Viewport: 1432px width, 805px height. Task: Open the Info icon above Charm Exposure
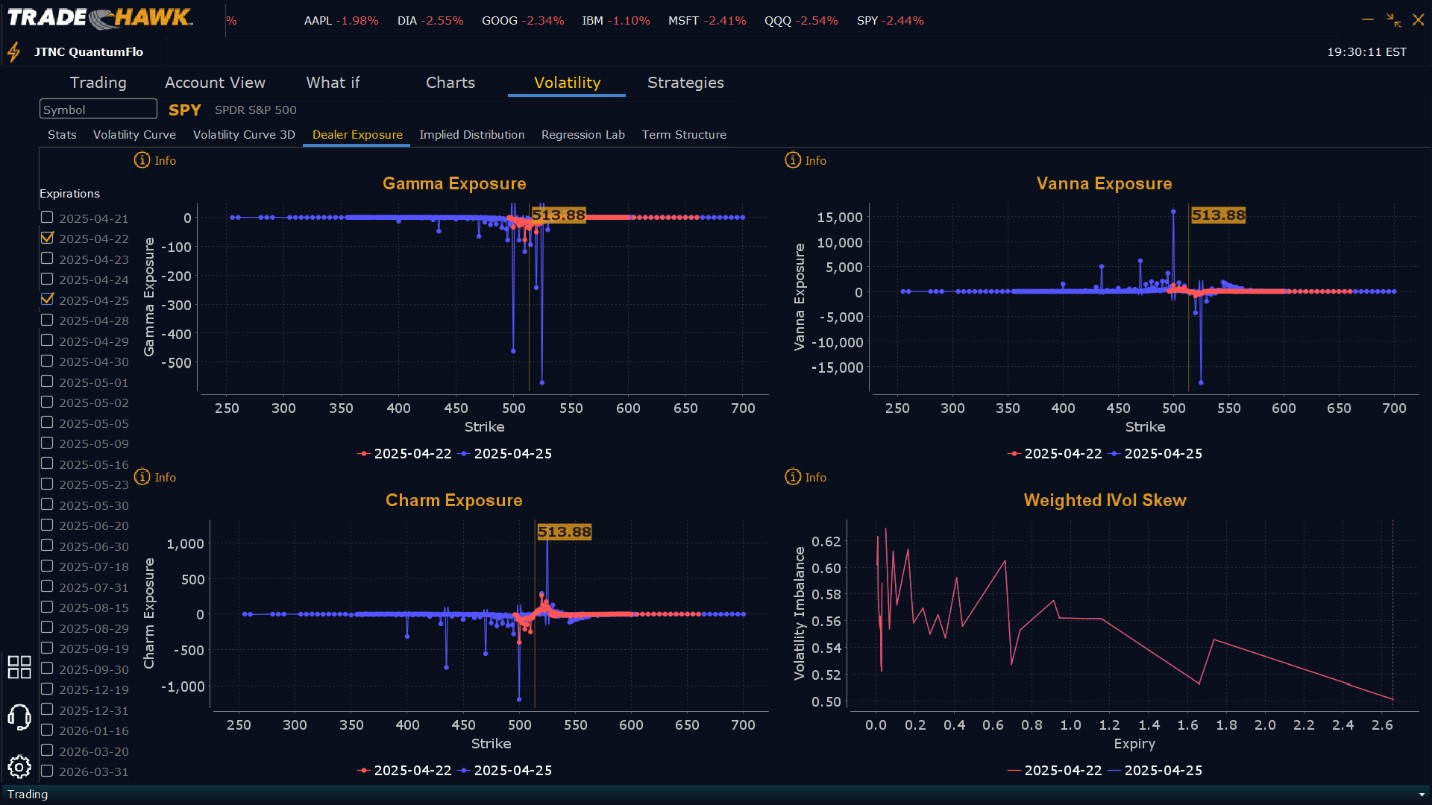tap(142, 477)
